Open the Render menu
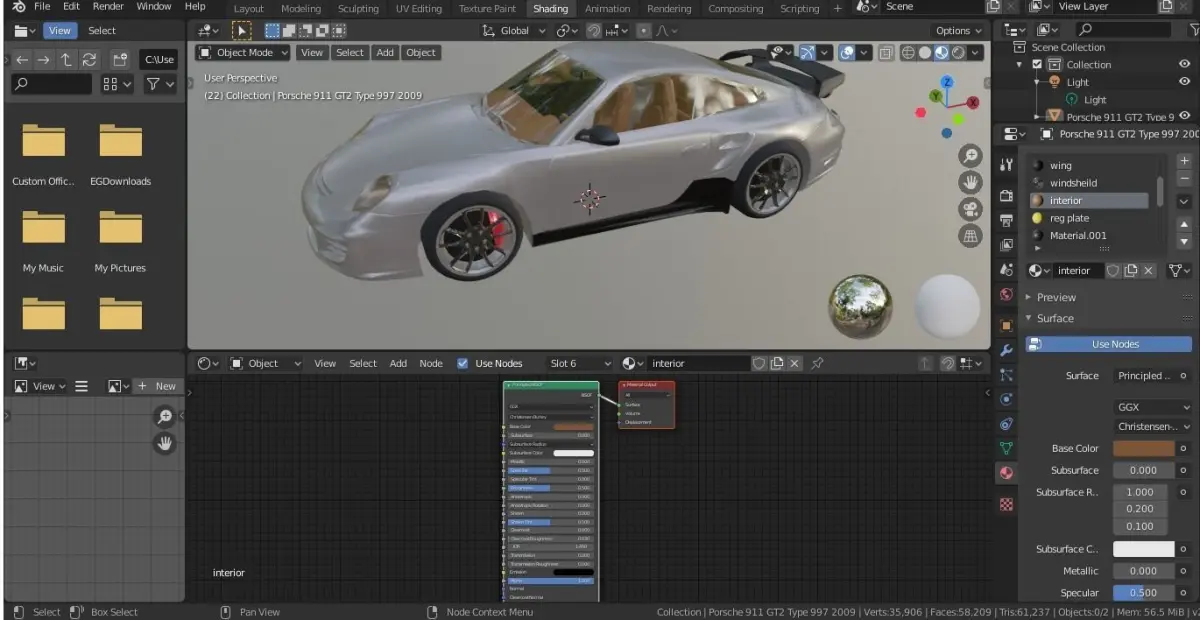The image size is (1200, 620). (108, 7)
